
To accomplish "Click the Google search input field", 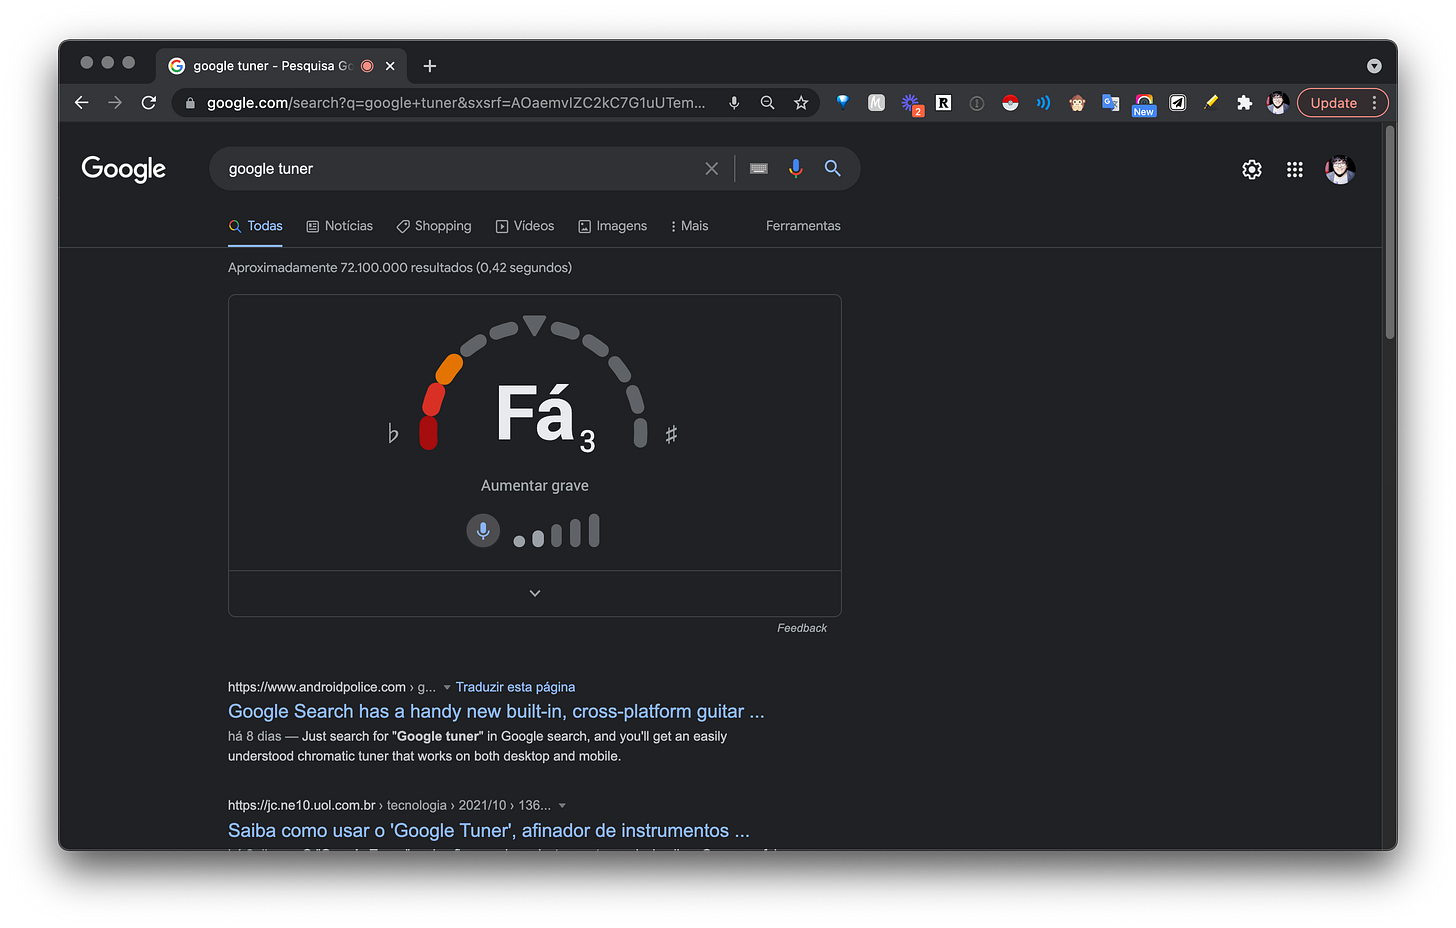I will coord(460,169).
